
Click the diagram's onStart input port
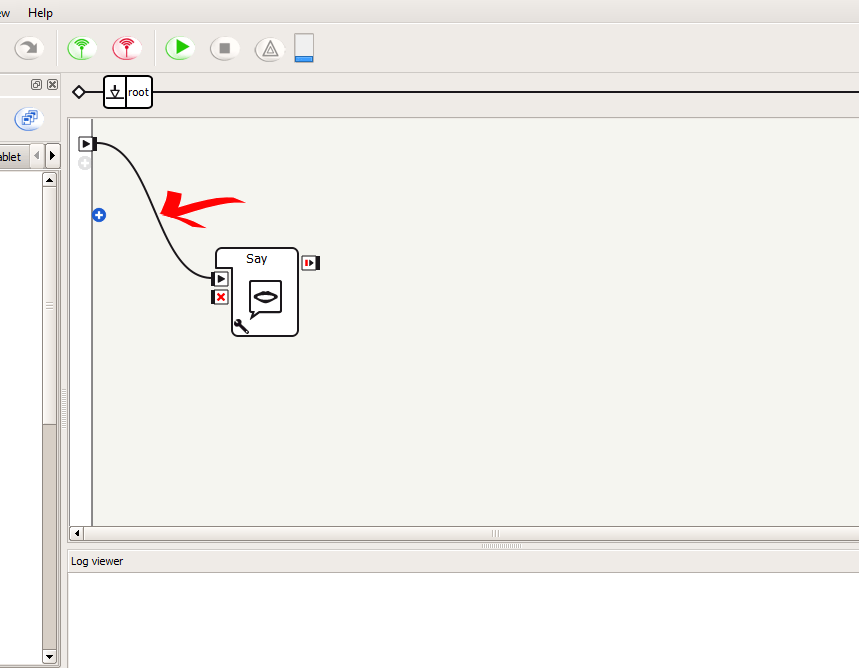pyautogui.click(x=87, y=144)
